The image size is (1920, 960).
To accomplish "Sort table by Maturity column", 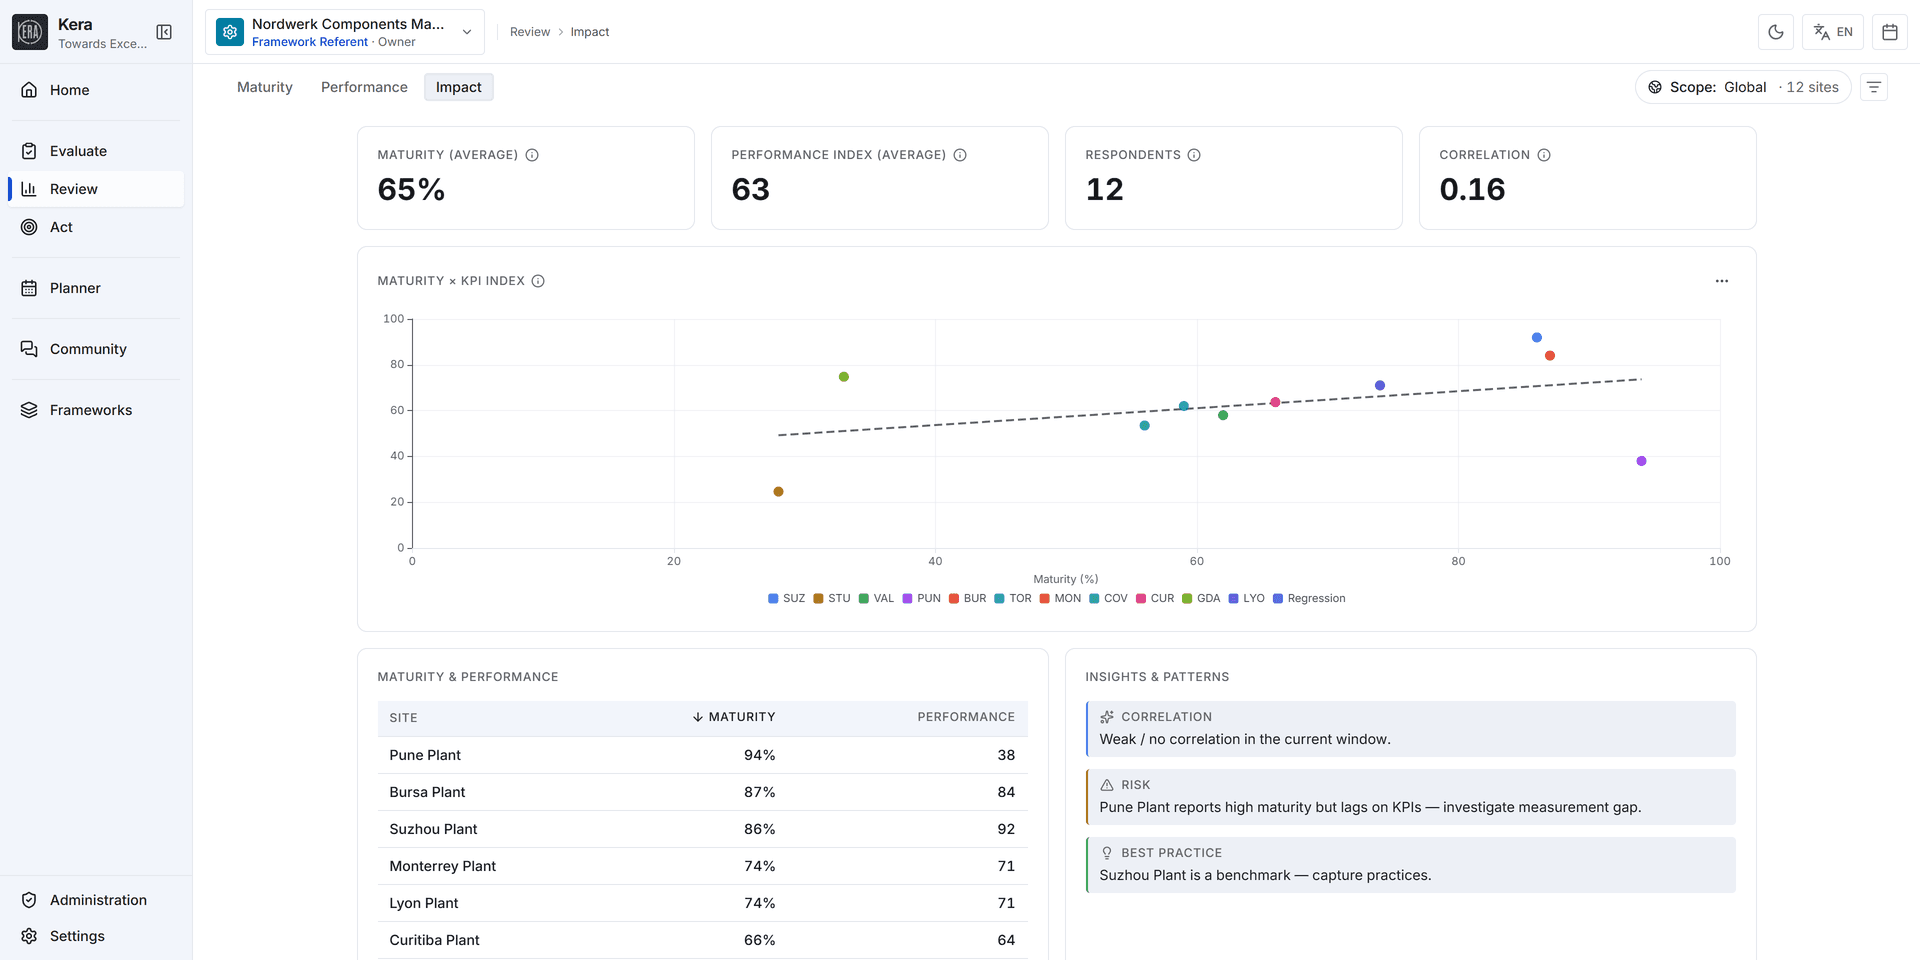I will (x=734, y=717).
